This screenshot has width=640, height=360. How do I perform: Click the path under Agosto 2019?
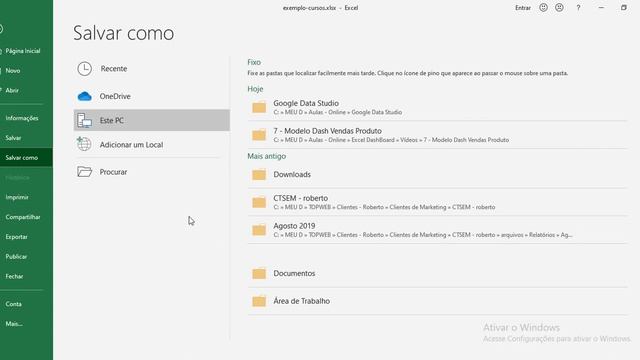click(423, 235)
